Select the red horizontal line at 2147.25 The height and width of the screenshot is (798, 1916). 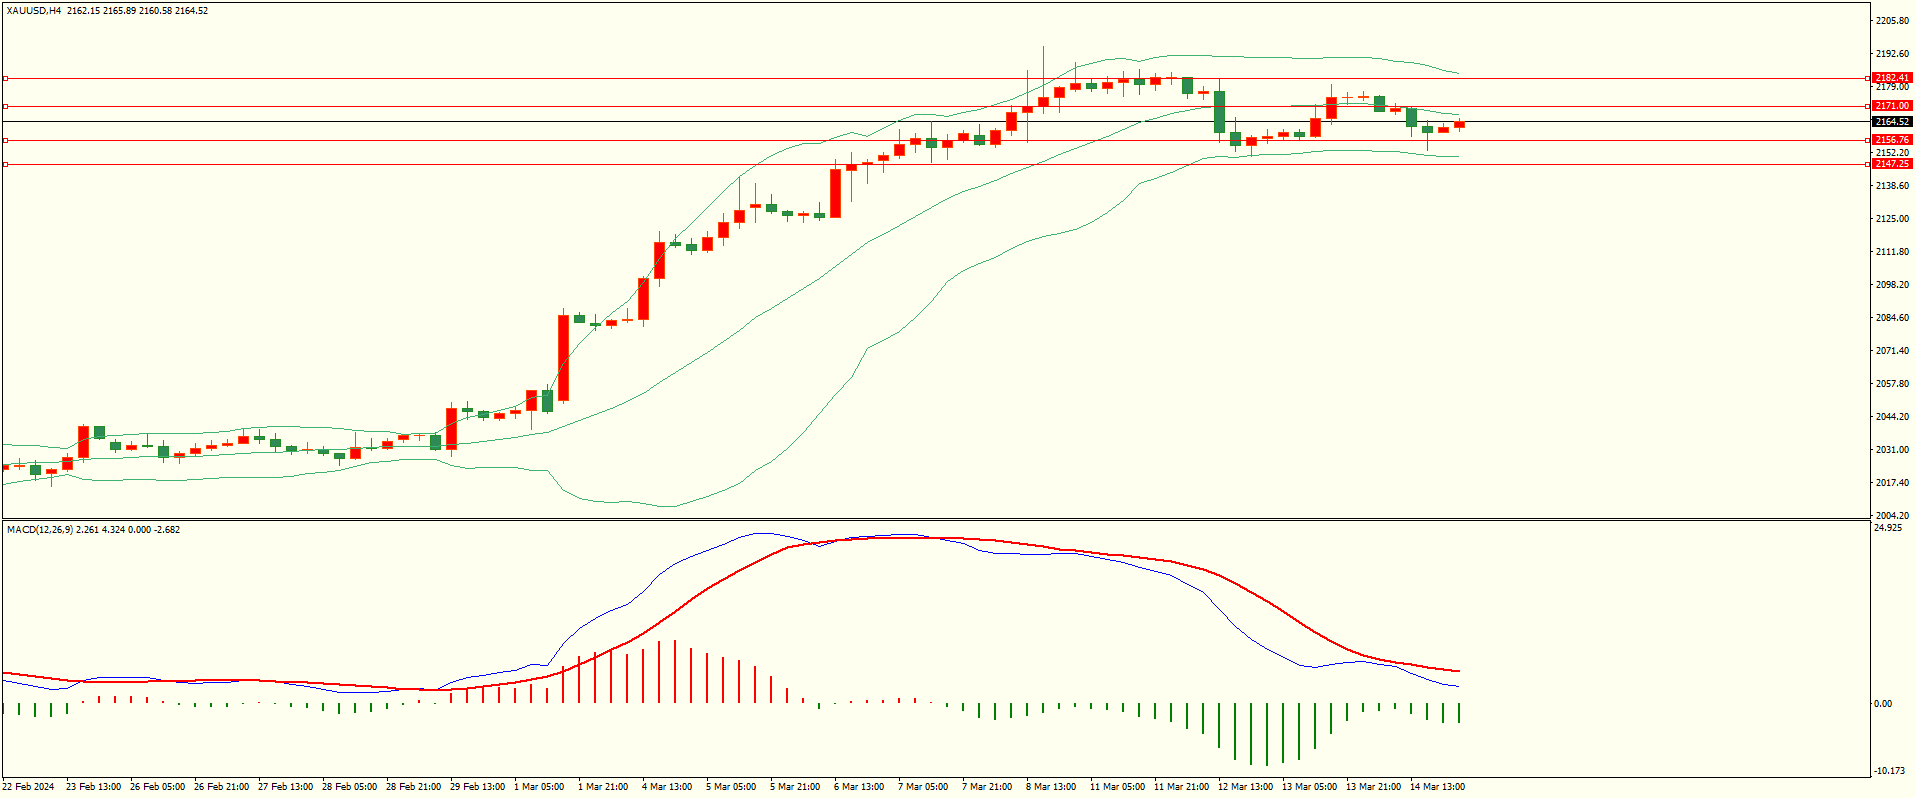[935, 164]
